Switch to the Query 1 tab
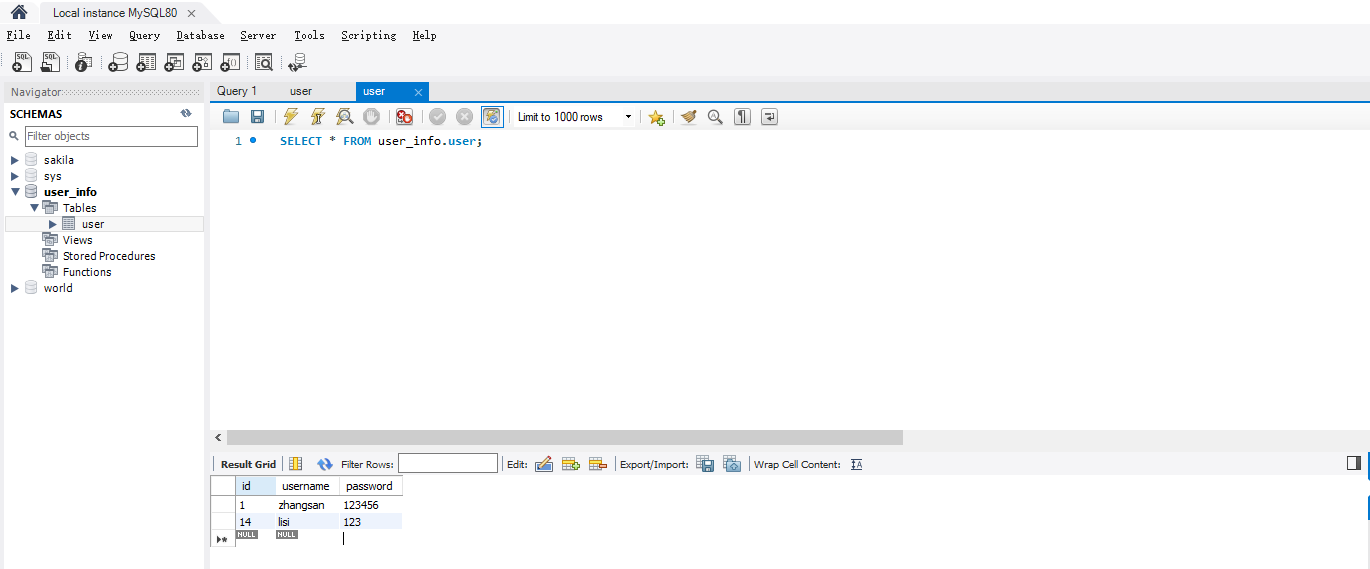The width and height of the screenshot is (1370, 569). click(237, 91)
